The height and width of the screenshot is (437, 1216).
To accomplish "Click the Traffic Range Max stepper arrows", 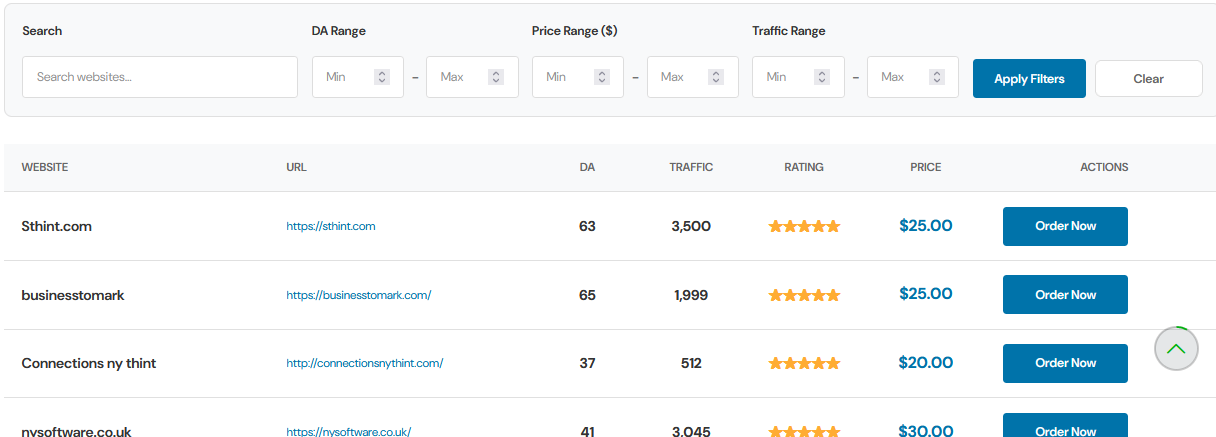I will (936, 77).
